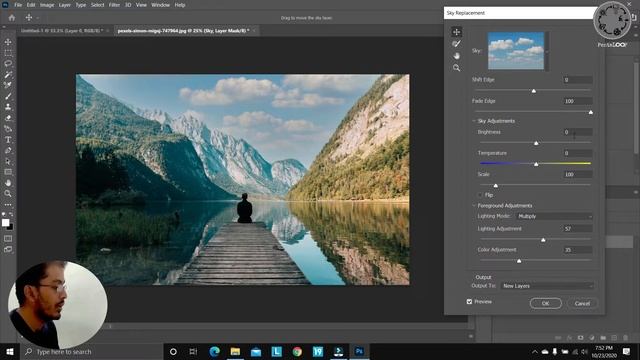
Task: Open the Window menu
Action: click(160, 5)
